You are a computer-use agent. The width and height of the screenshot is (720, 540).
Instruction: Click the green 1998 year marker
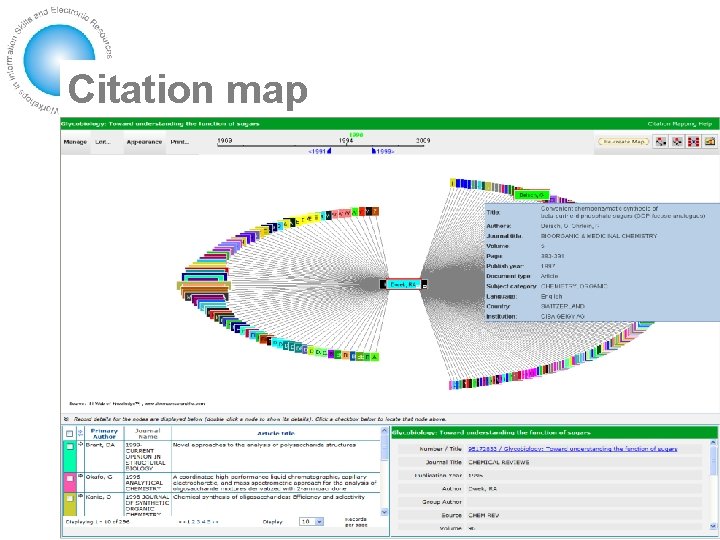click(356, 135)
